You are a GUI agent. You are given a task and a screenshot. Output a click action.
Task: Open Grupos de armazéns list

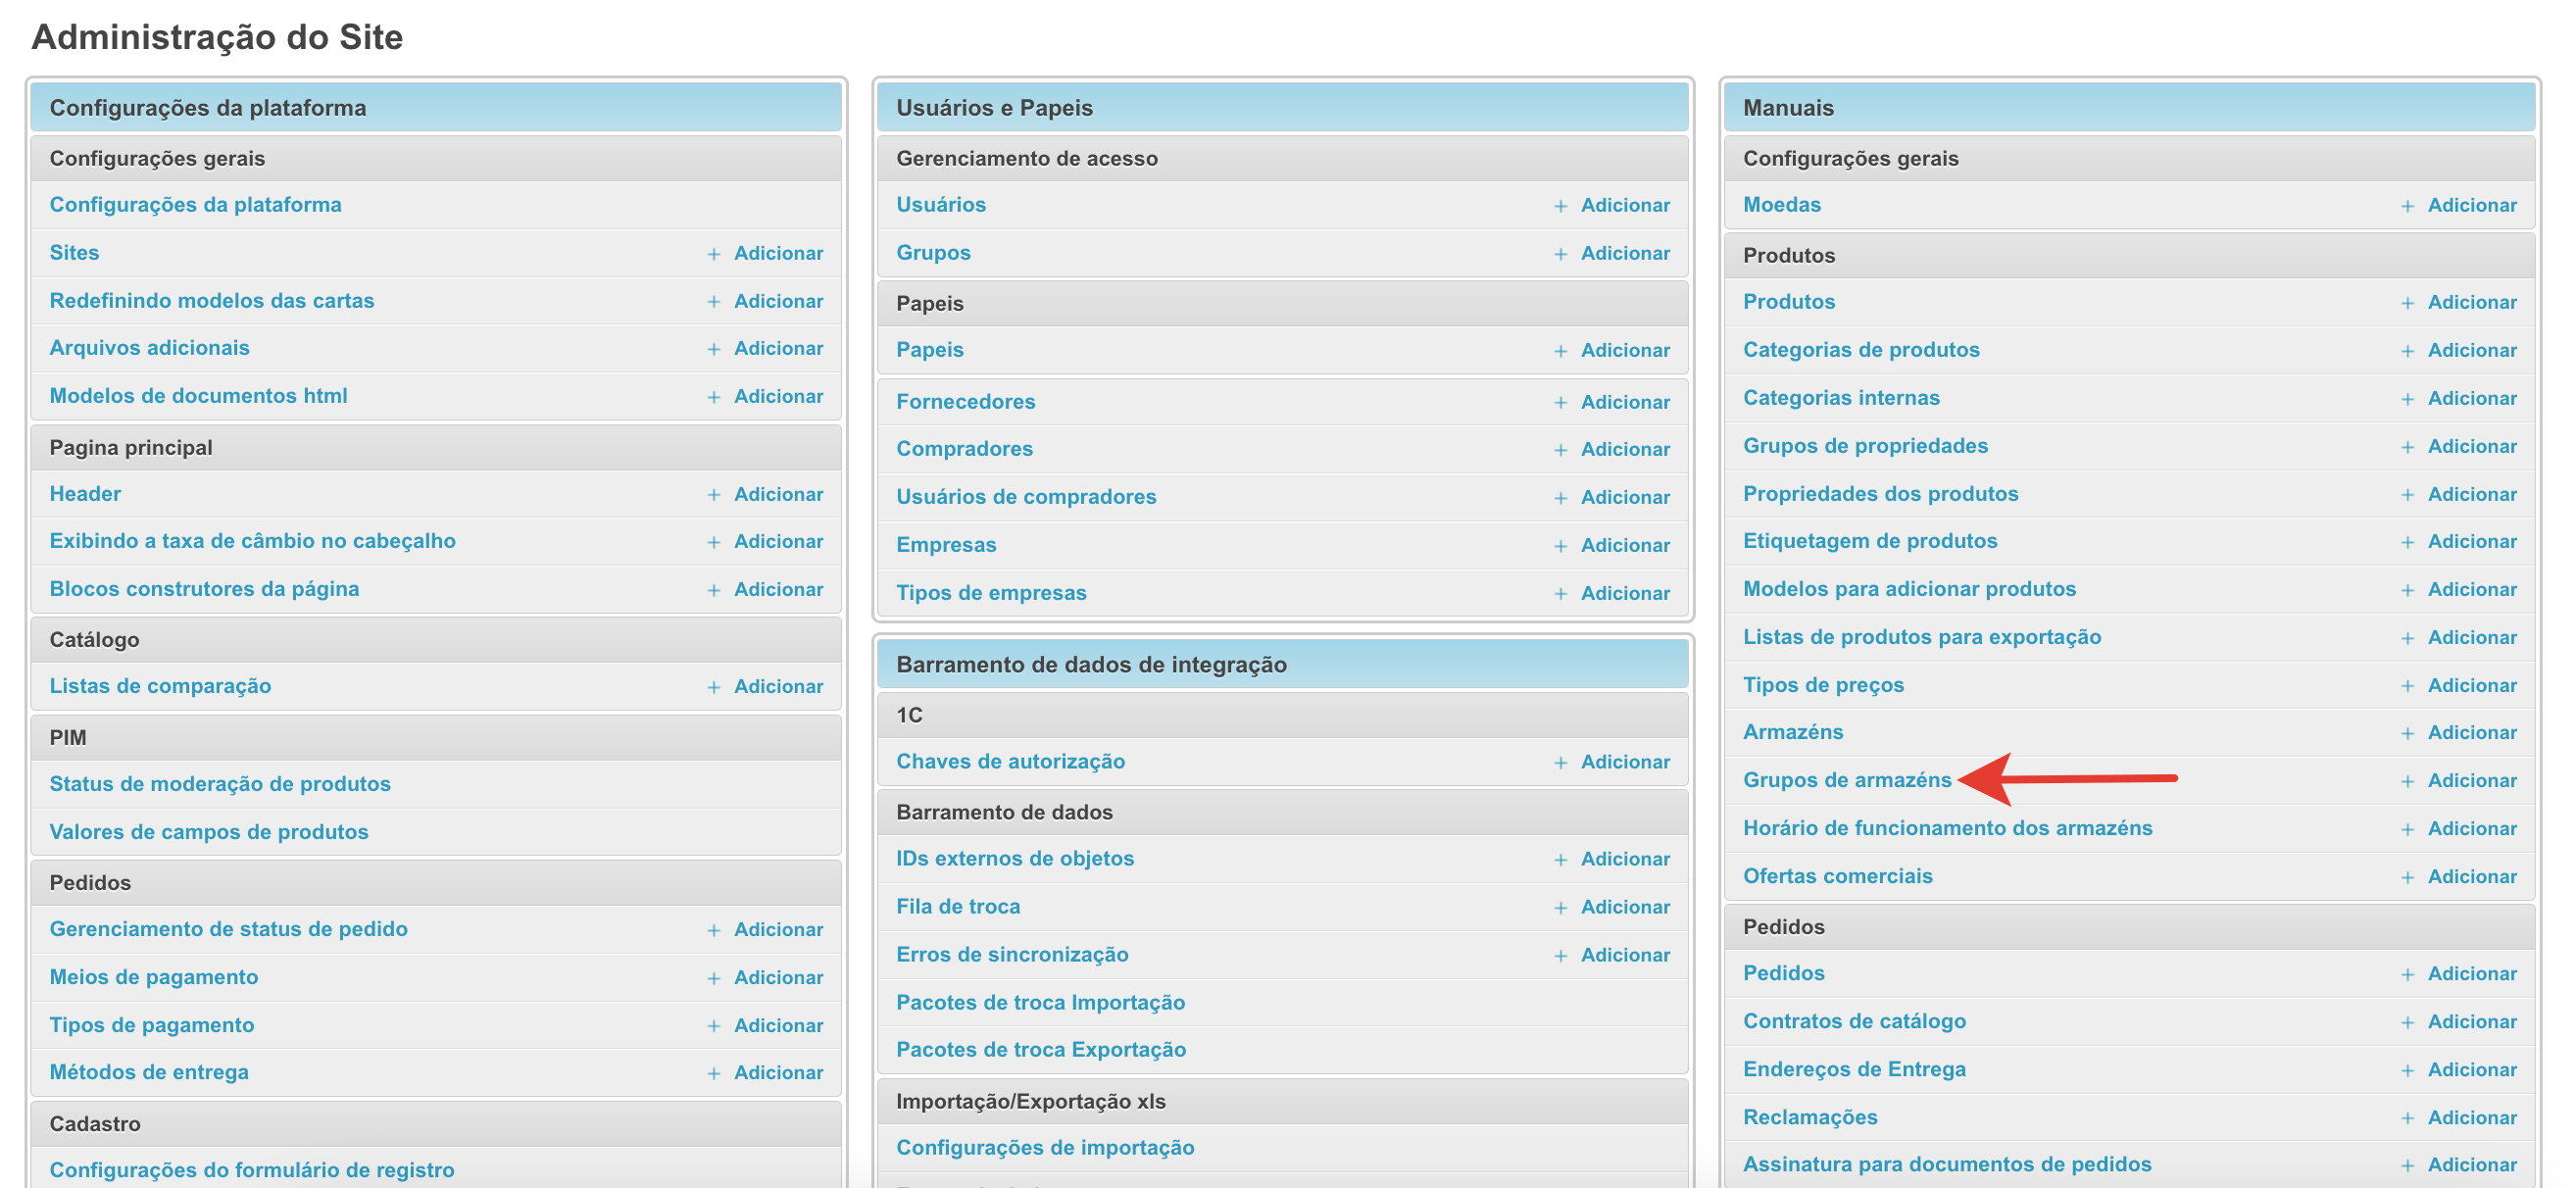coord(1846,780)
